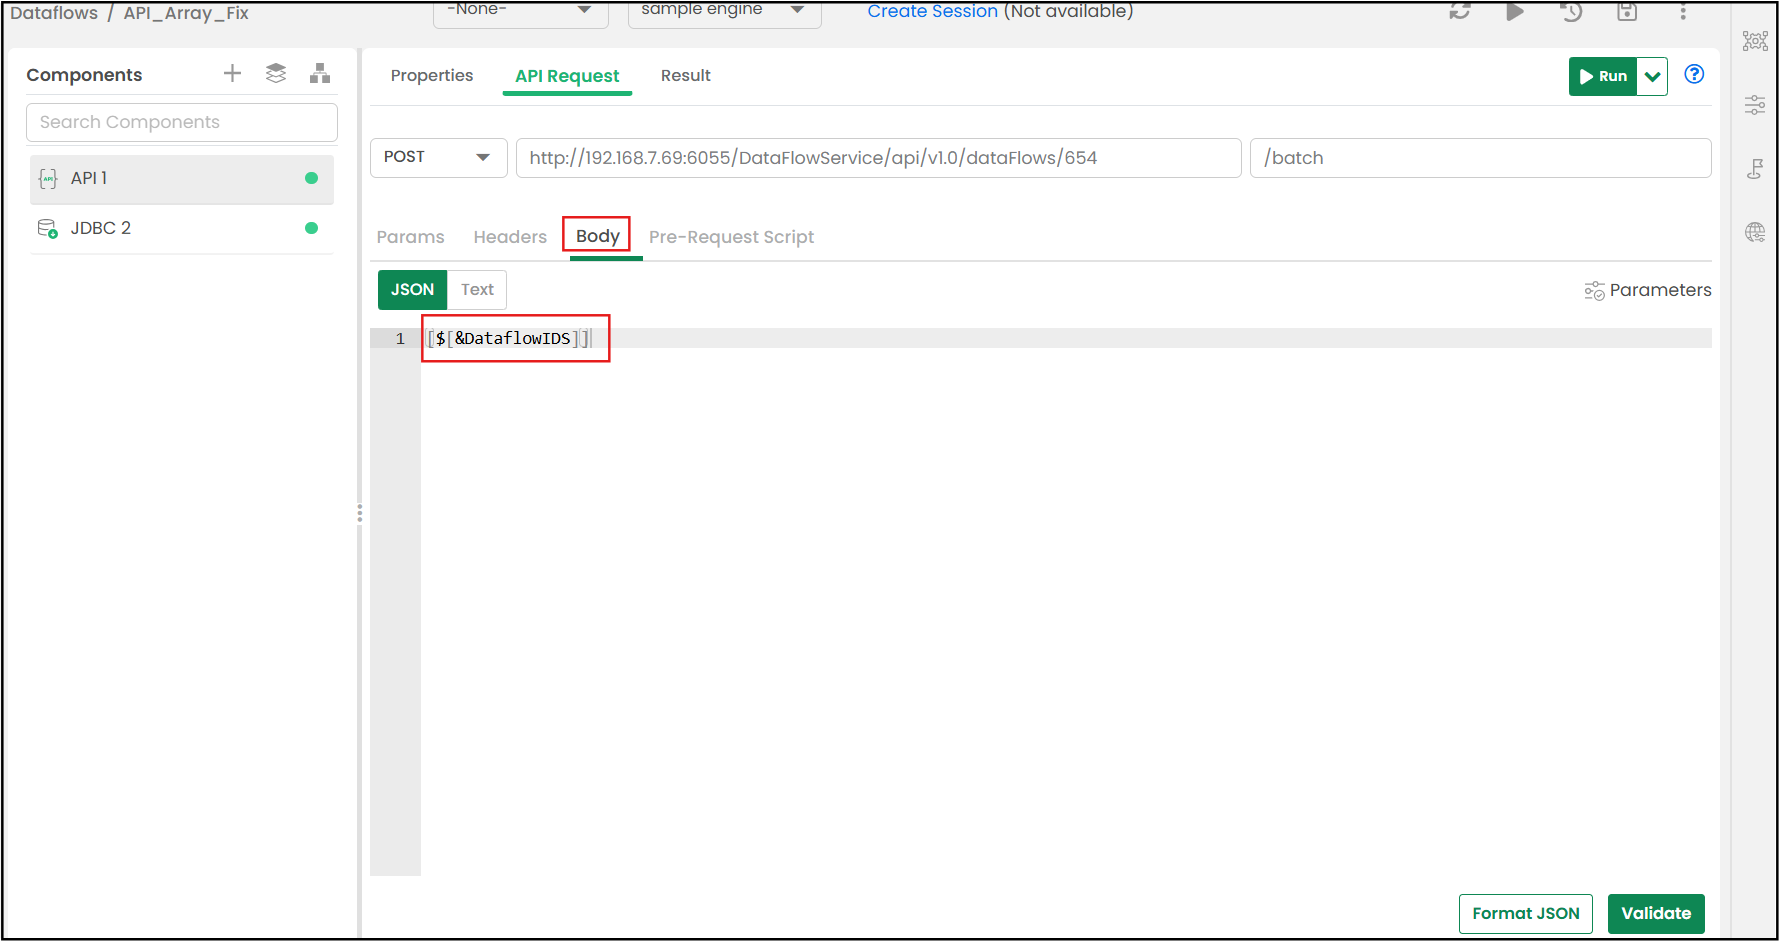Click the Search Components input field
Viewport: 1779px width, 941px height.
pos(182,123)
